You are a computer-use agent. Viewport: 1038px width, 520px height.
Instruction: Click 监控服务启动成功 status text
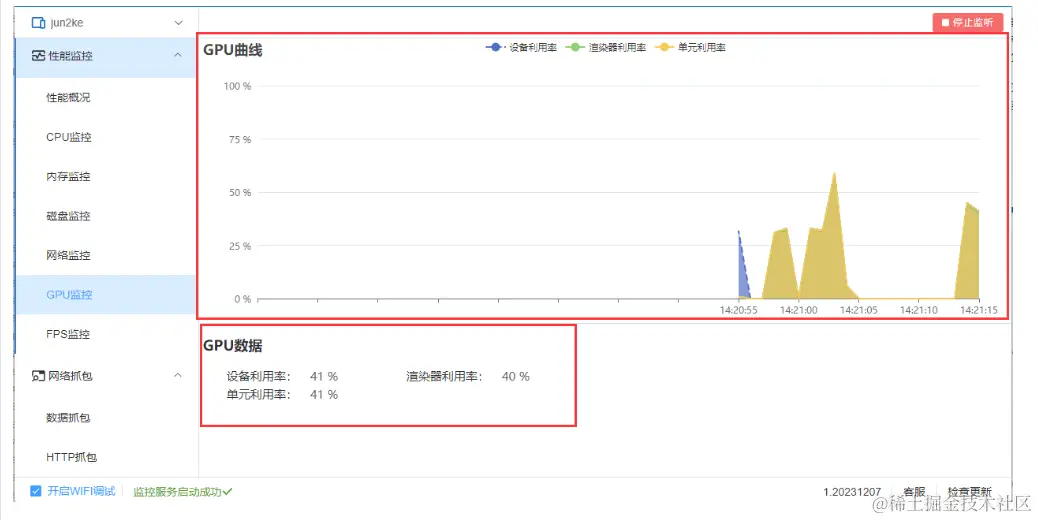coord(177,492)
